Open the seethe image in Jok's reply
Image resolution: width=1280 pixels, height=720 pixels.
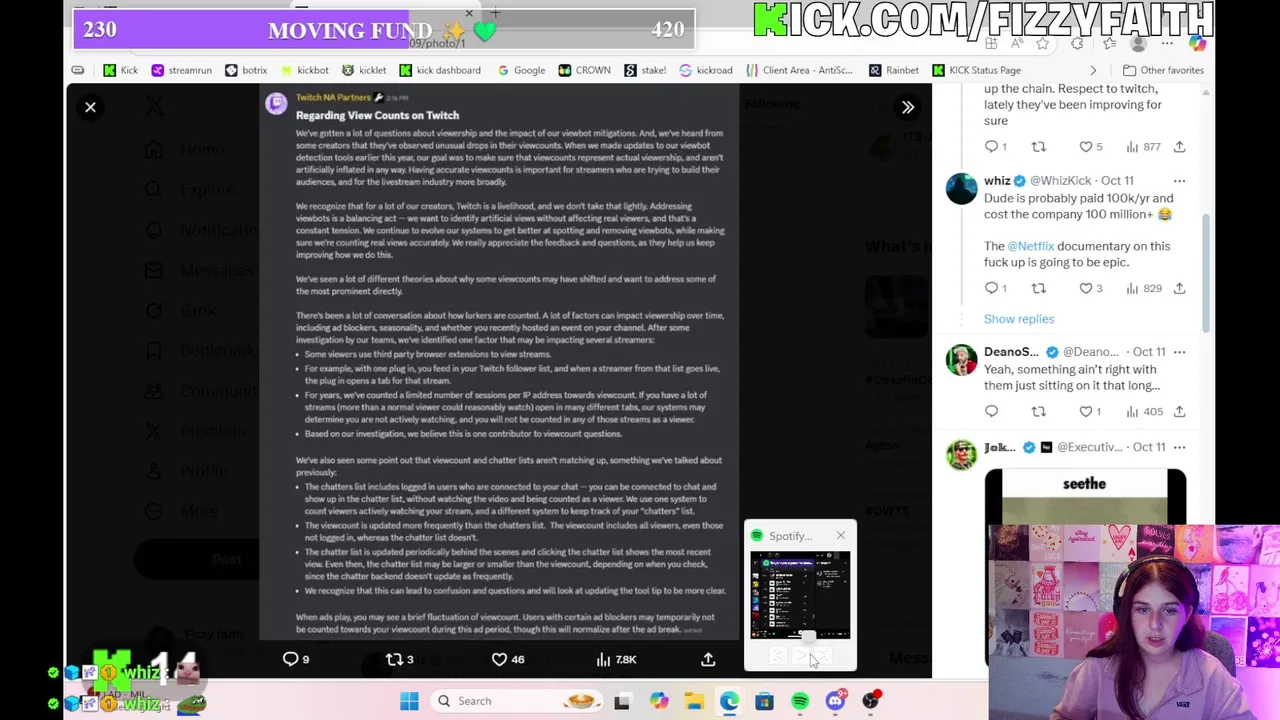coord(1085,496)
